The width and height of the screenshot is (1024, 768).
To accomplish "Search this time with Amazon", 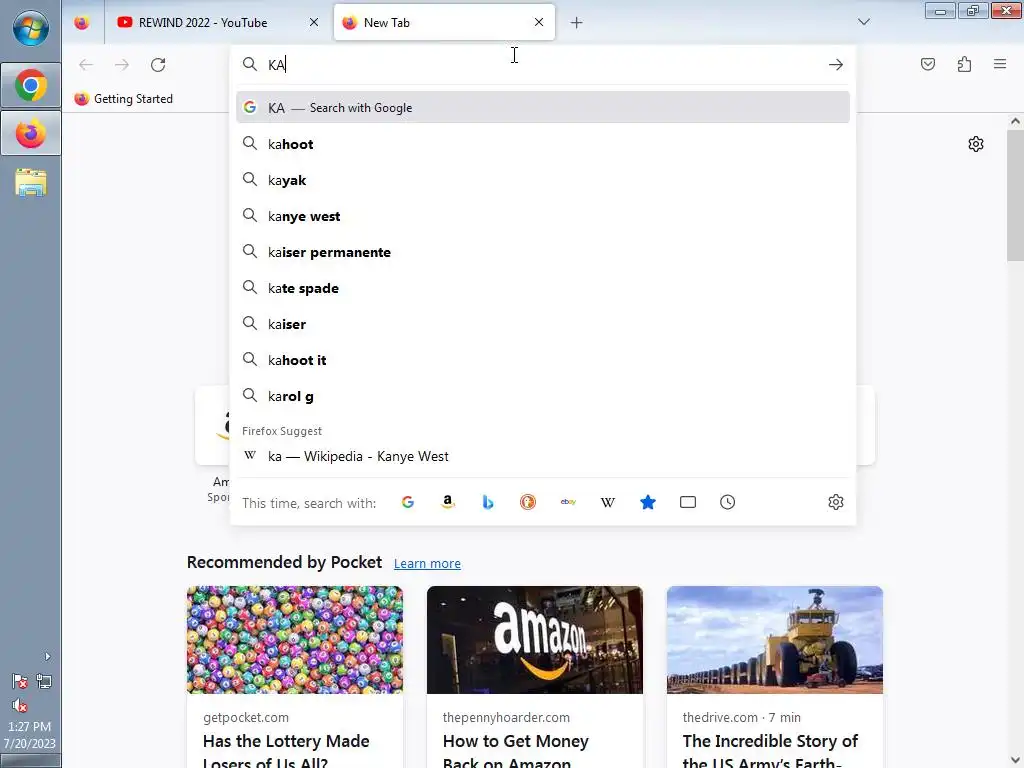I will pyautogui.click(x=447, y=502).
